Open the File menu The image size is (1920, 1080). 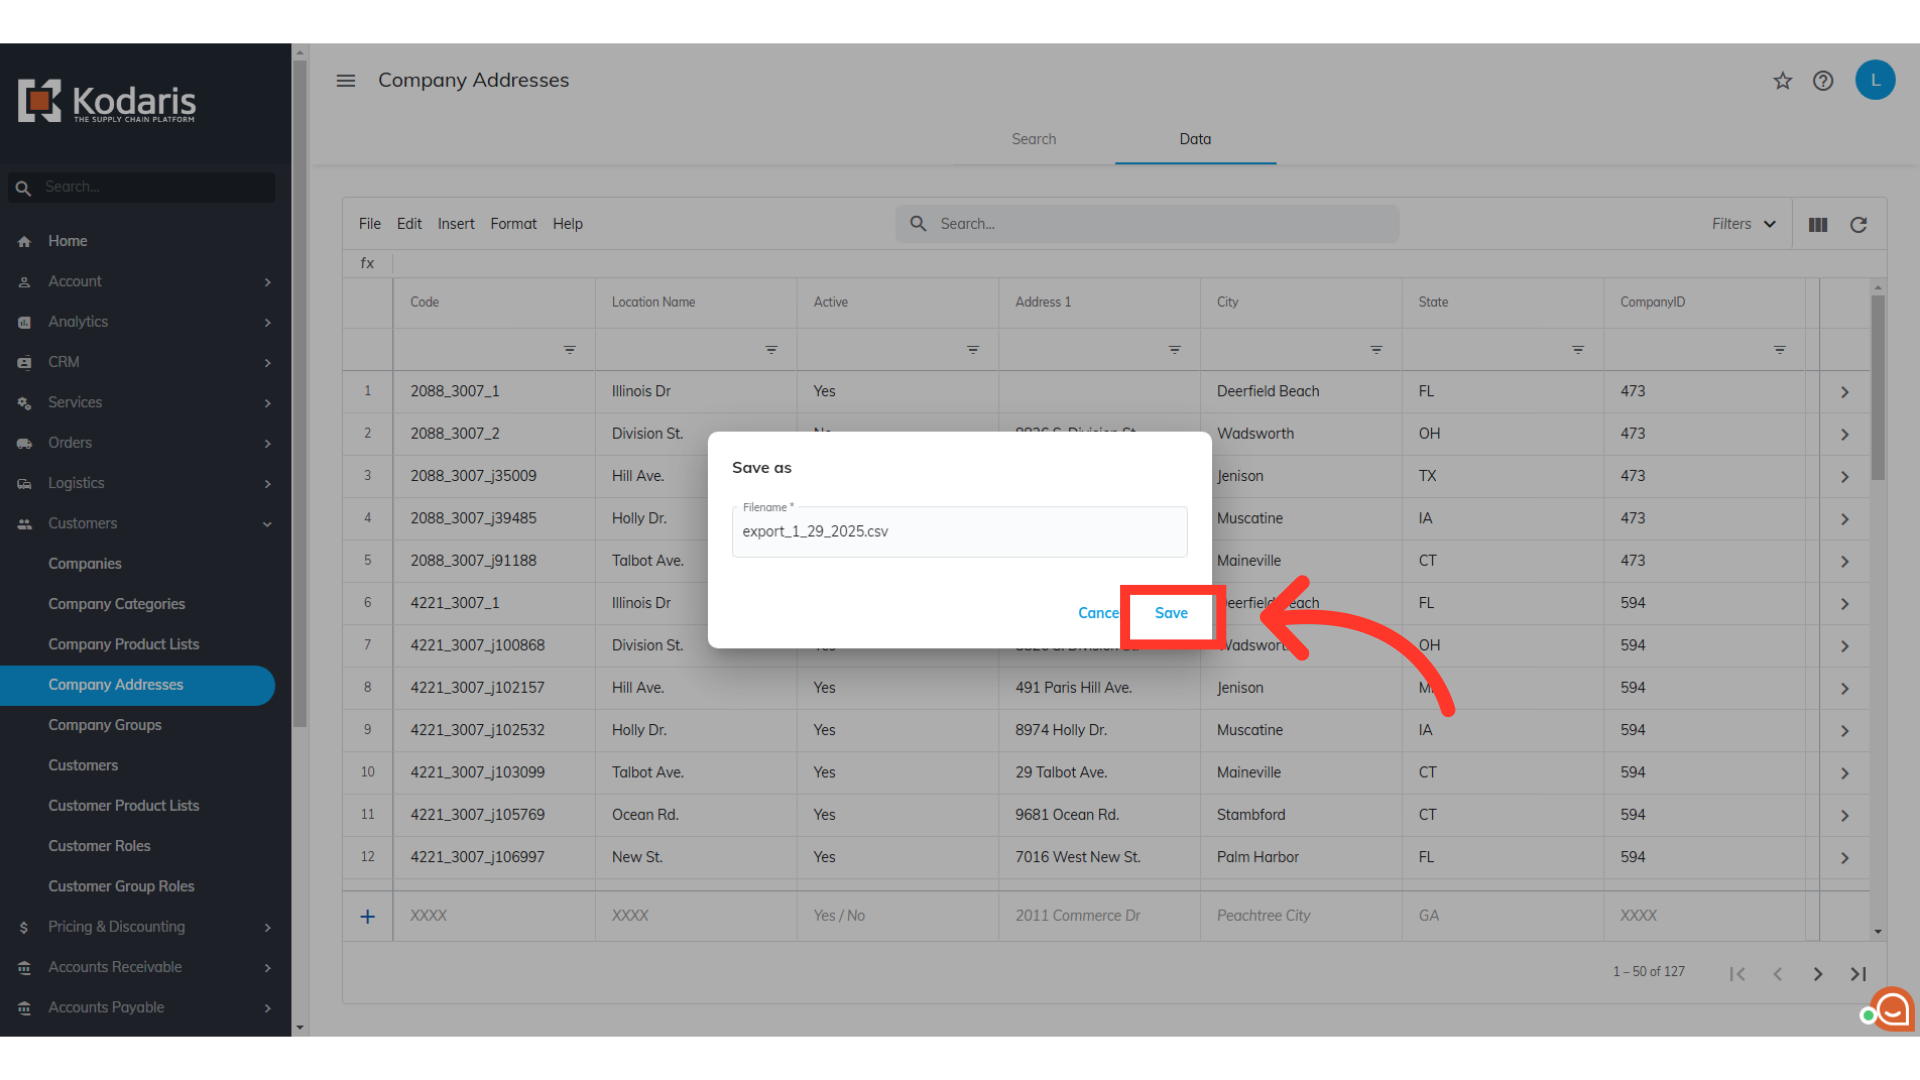point(369,224)
